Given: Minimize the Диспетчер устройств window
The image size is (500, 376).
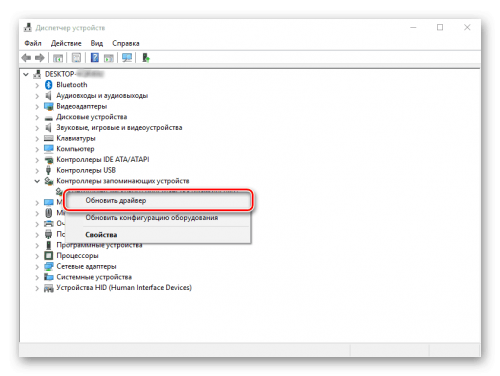Looking at the screenshot, I should [413, 27].
